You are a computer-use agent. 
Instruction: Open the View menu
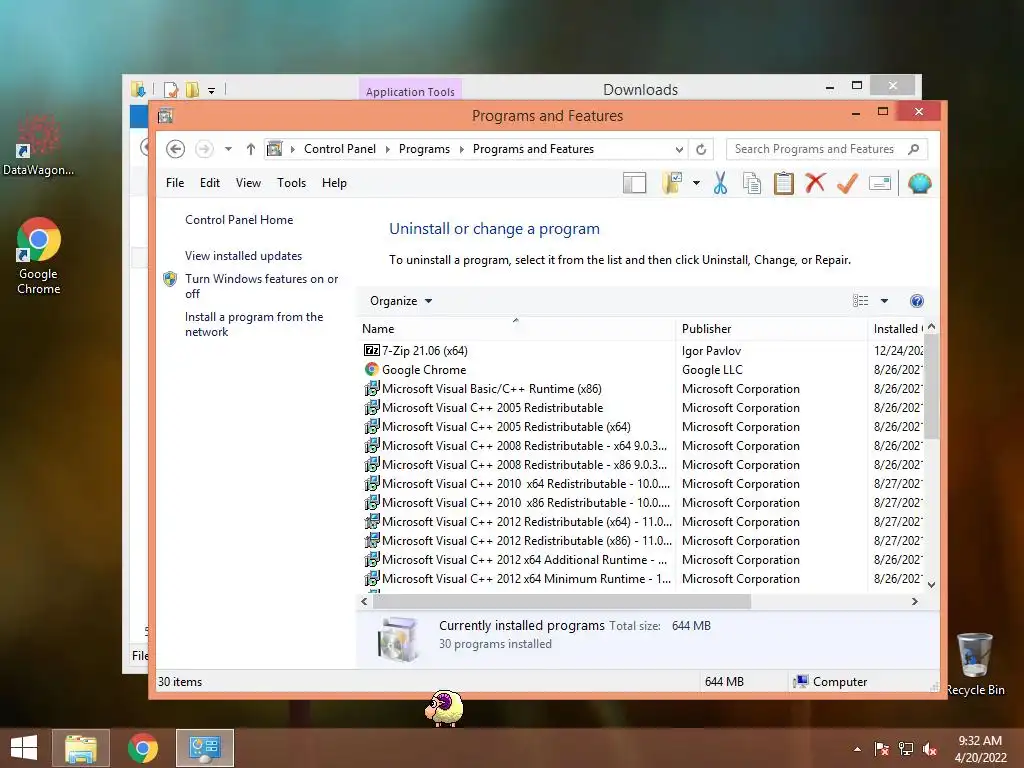248,183
